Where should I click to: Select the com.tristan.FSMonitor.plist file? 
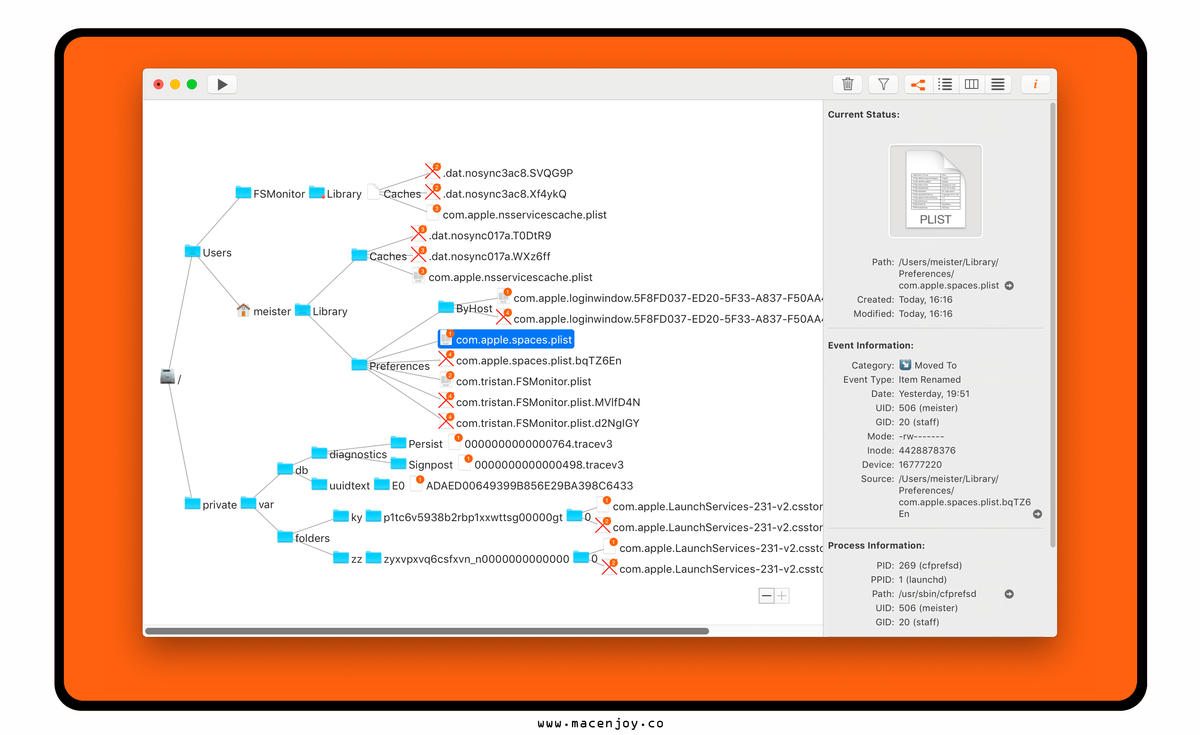tap(515, 381)
